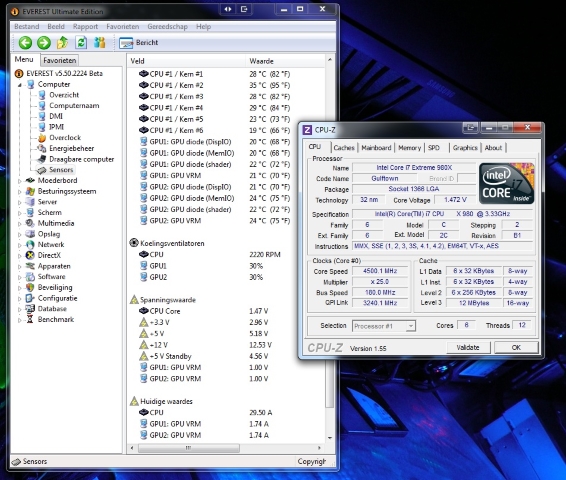Expand the Scherm tree node arrow
The height and width of the screenshot is (480, 566).
pos(20,213)
